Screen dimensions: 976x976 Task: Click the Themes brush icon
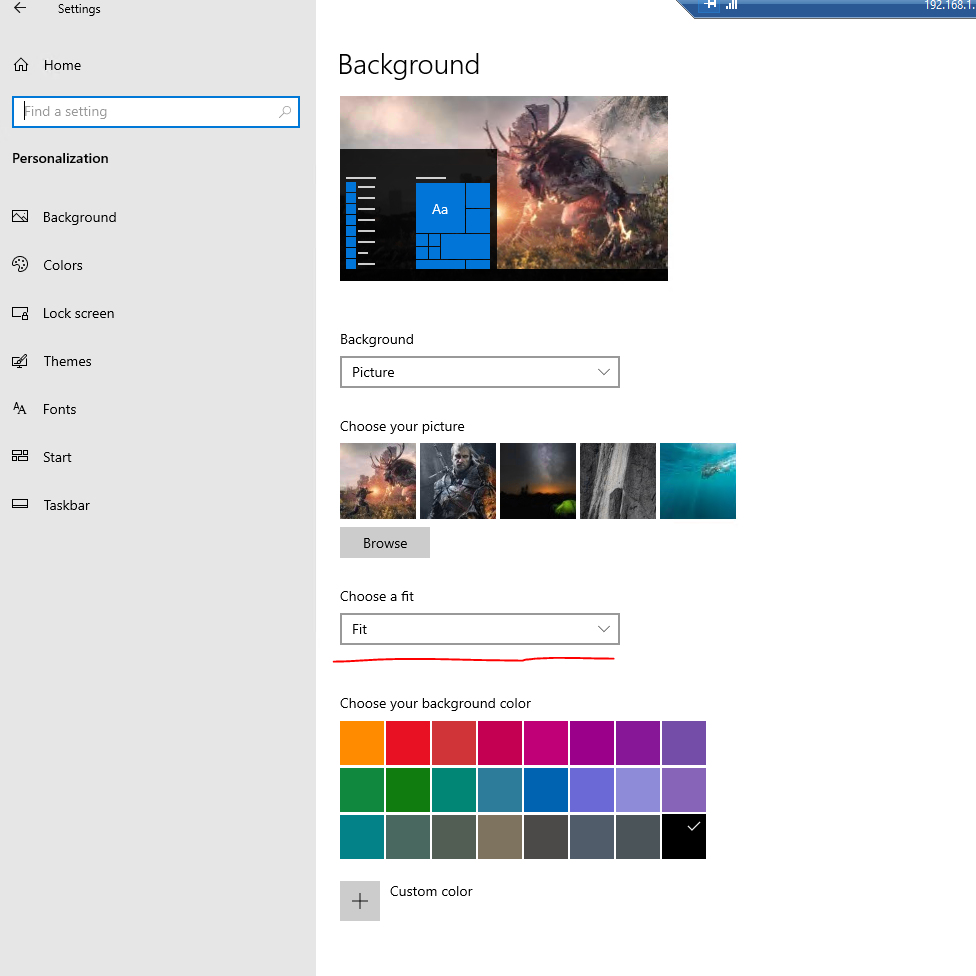click(20, 361)
